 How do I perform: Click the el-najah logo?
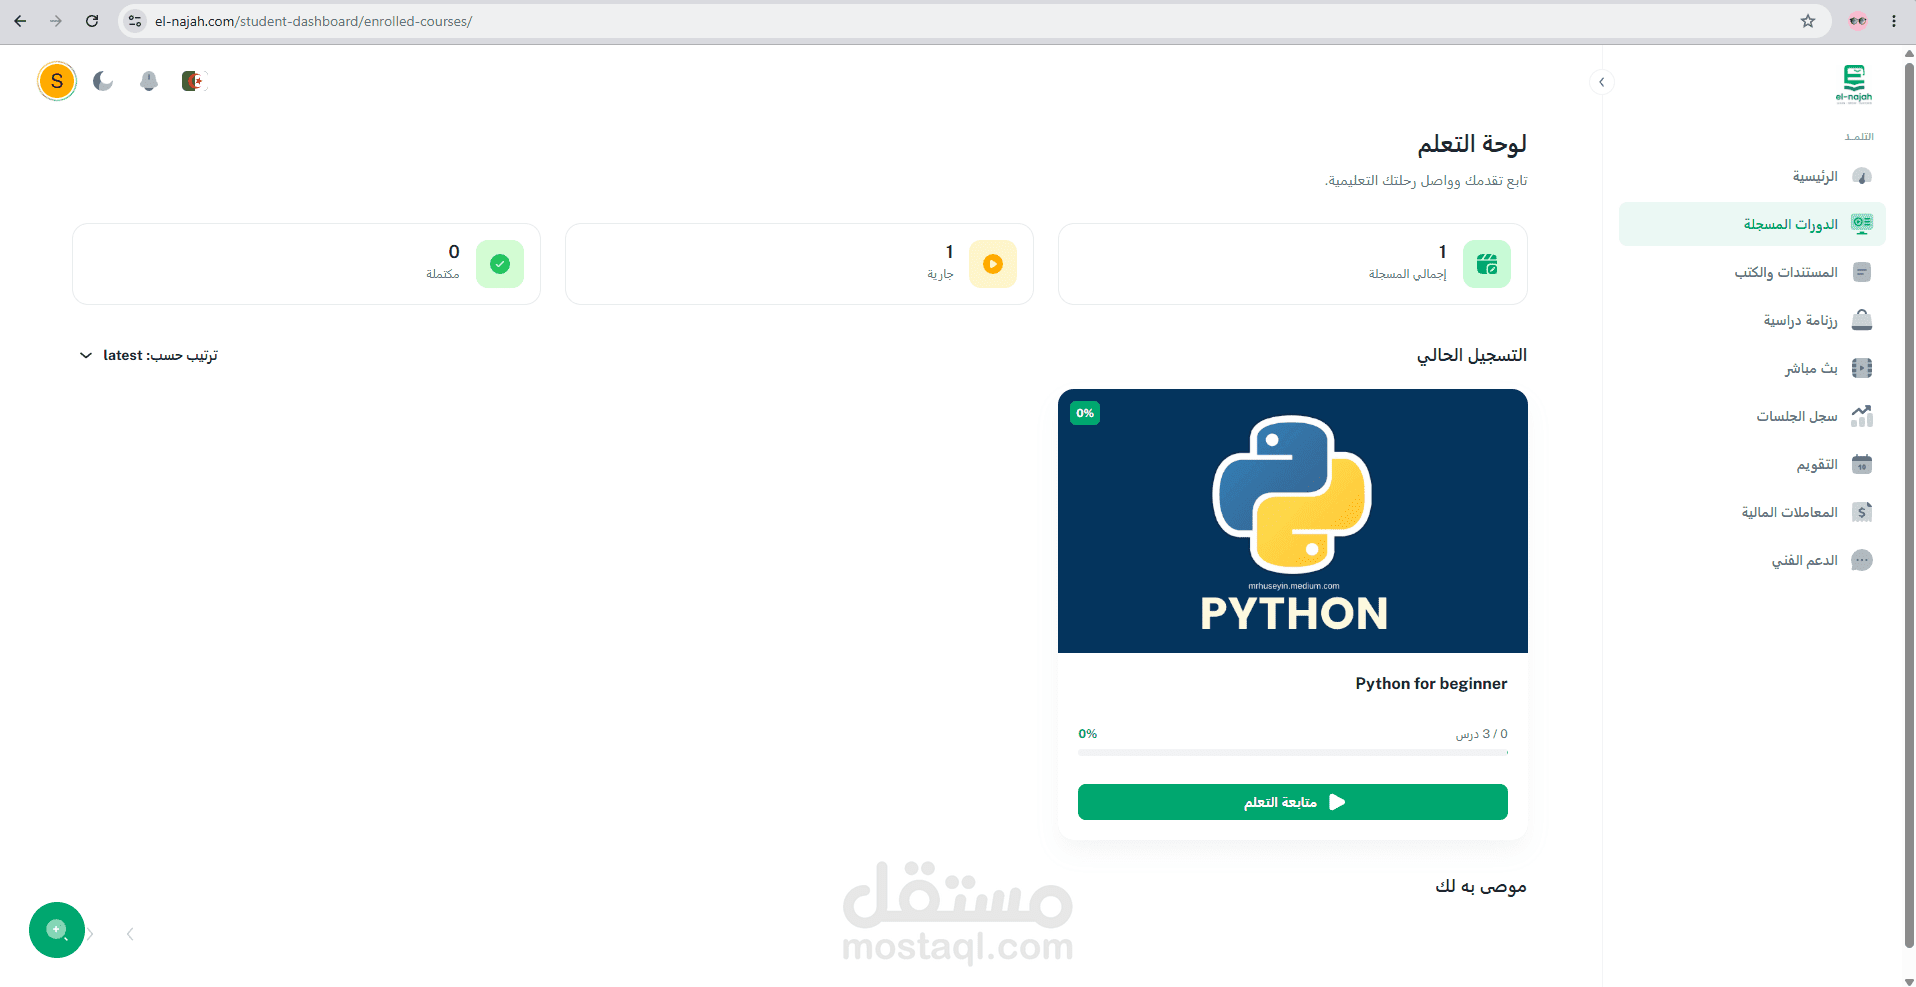coord(1854,84)
